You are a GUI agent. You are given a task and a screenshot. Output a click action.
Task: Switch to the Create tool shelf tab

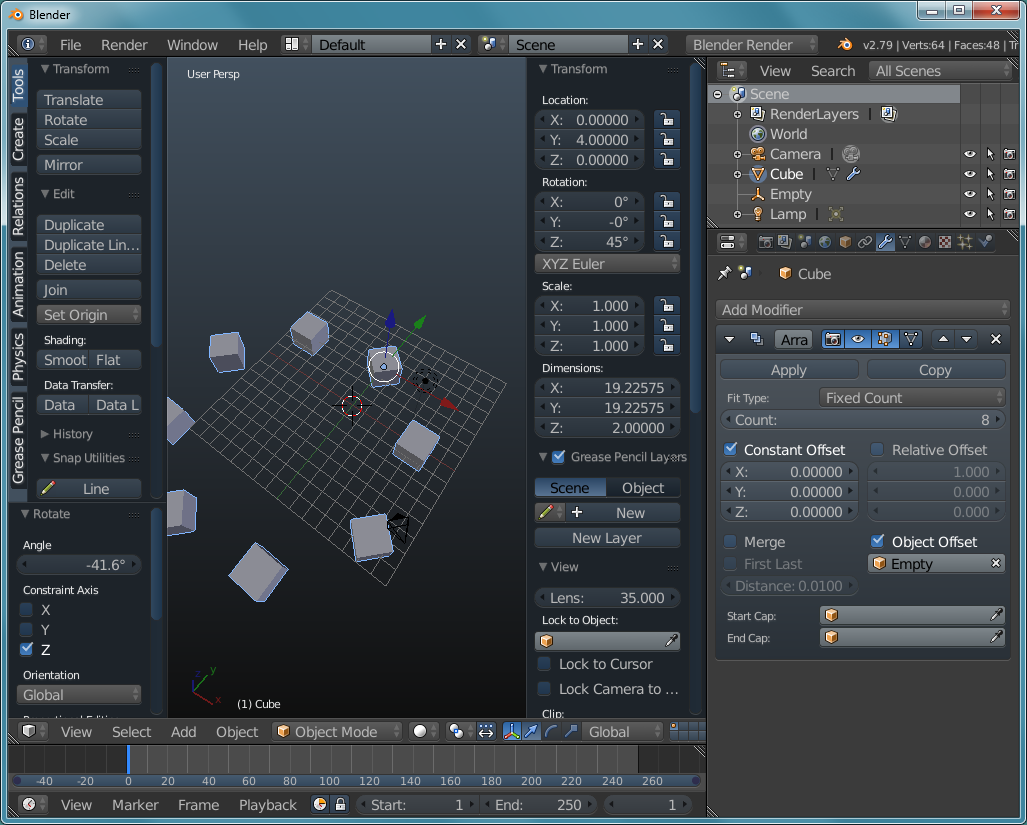[x=18, y=139]
